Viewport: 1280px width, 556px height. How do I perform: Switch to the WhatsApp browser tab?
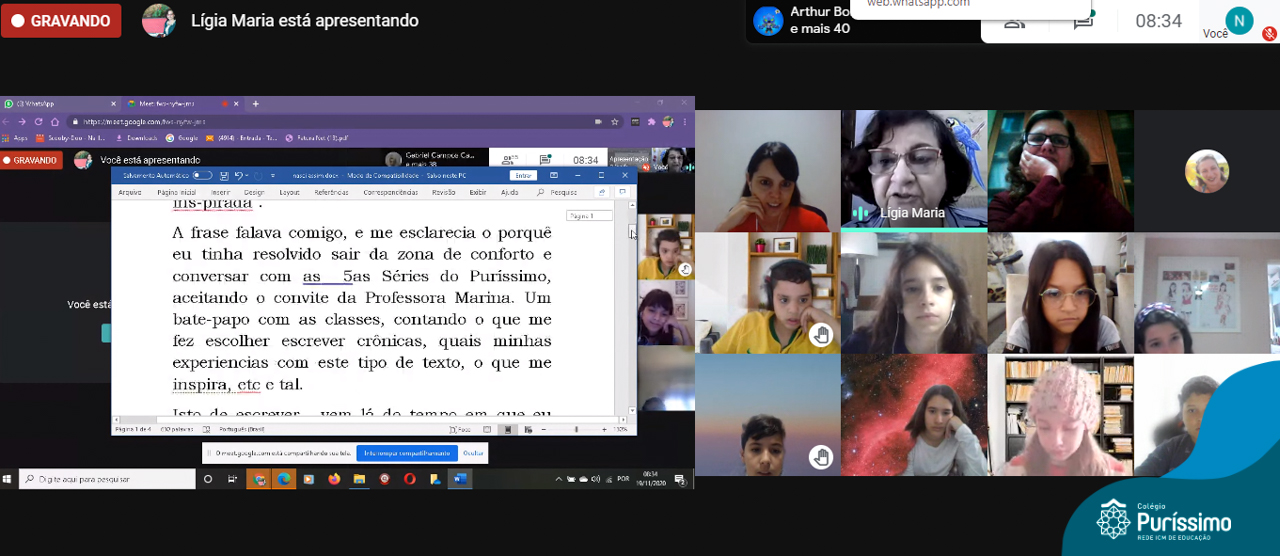40,104
